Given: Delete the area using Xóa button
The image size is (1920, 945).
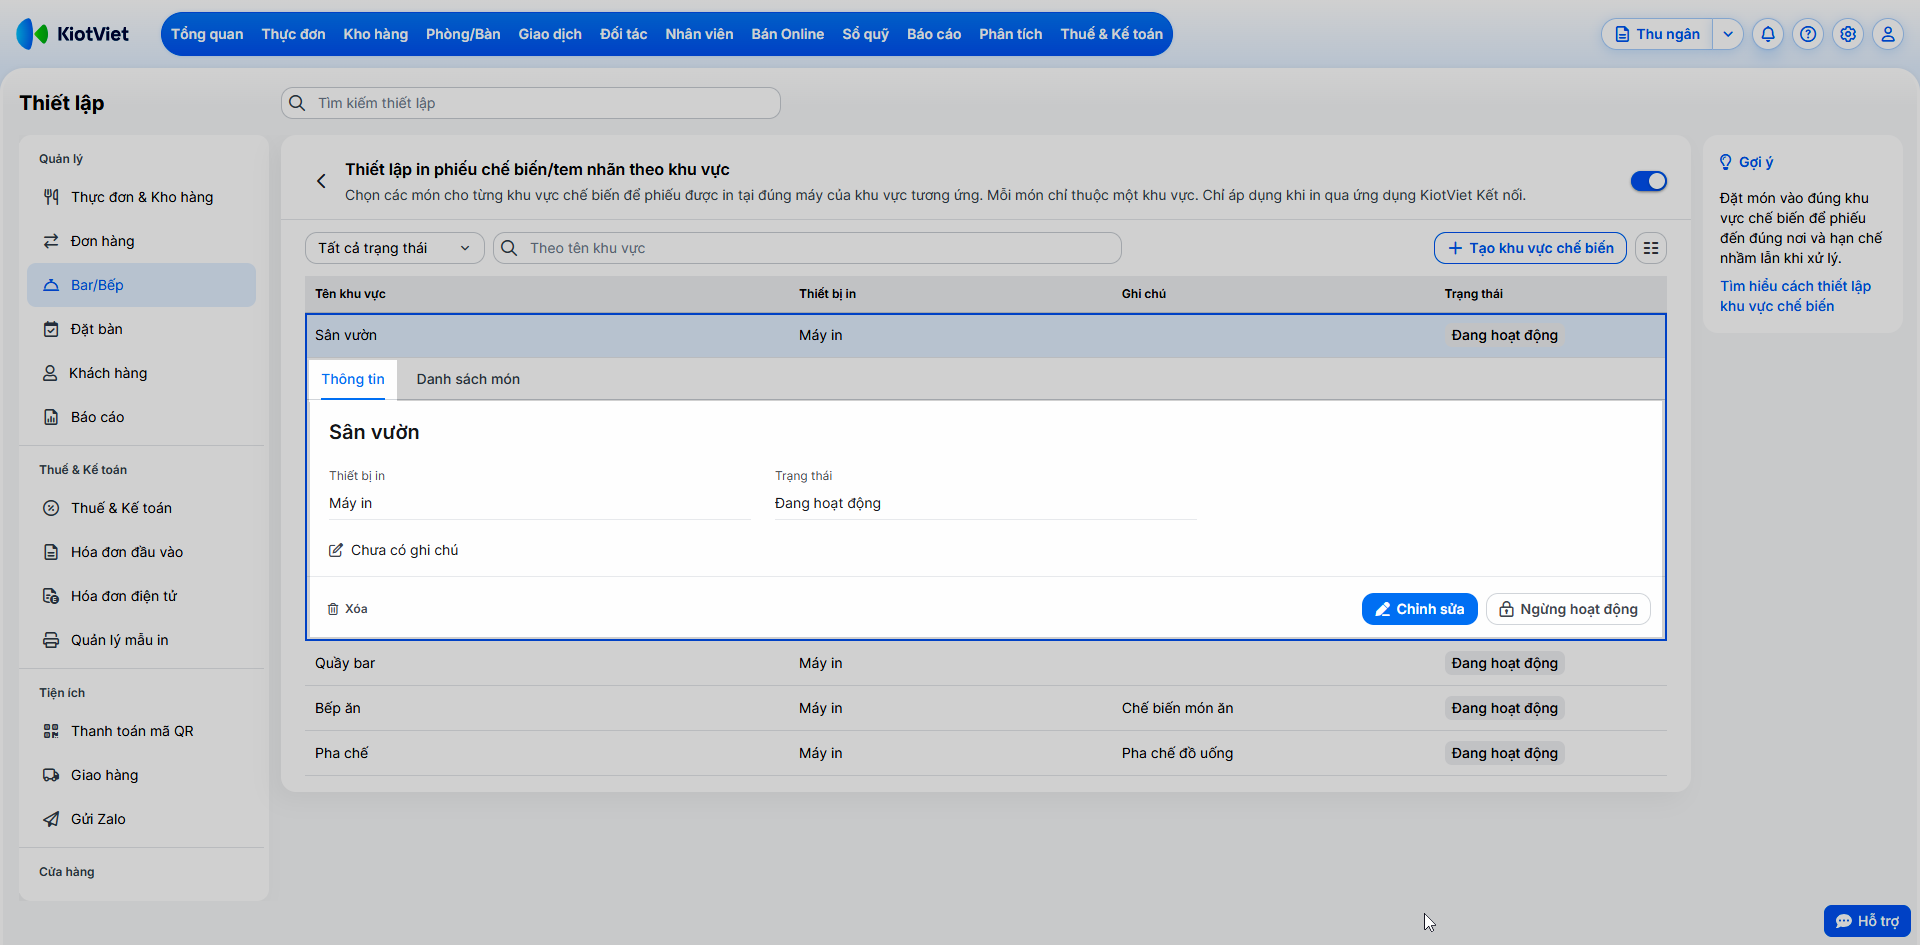Looking at the screenshot, I should coord(347,609).
